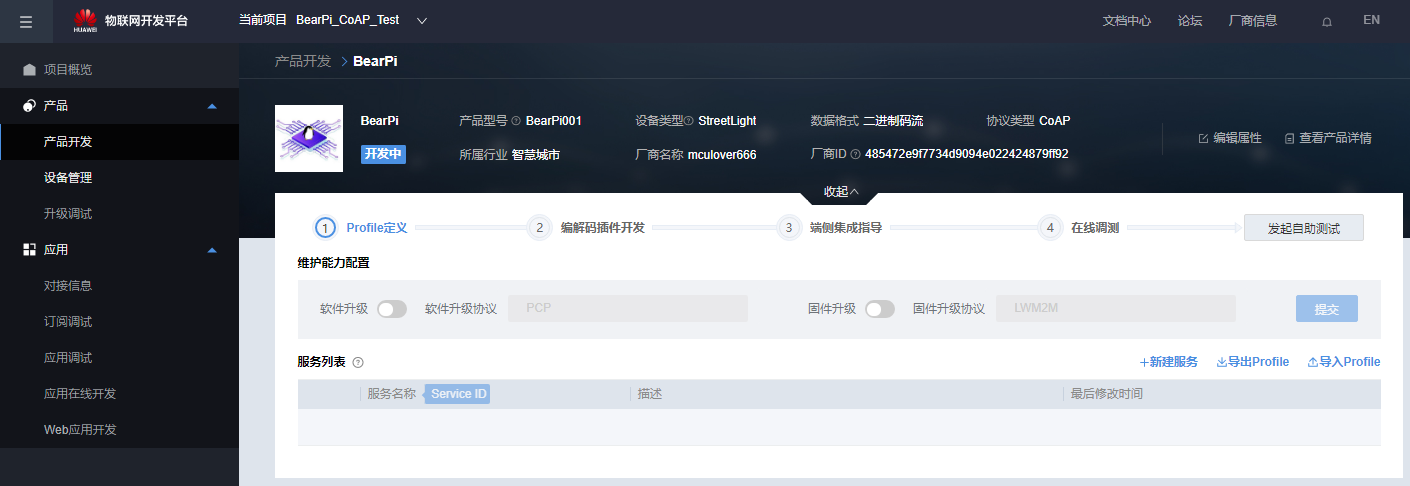This screenshot has height=486, width=1410.
Task: Click the BearPi product thumbnail image
Action: (309, 139)
